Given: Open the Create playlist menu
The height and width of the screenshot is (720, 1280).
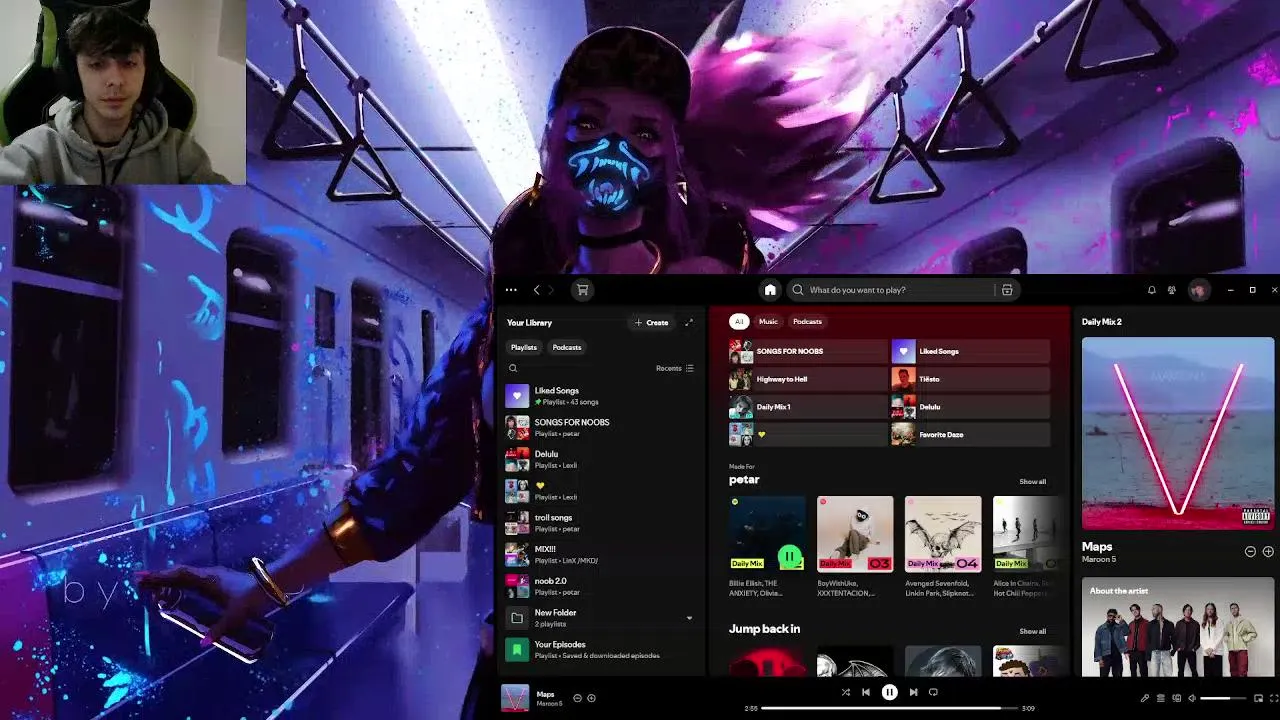Looking at the screenshot, I should (x=651, y=322).
